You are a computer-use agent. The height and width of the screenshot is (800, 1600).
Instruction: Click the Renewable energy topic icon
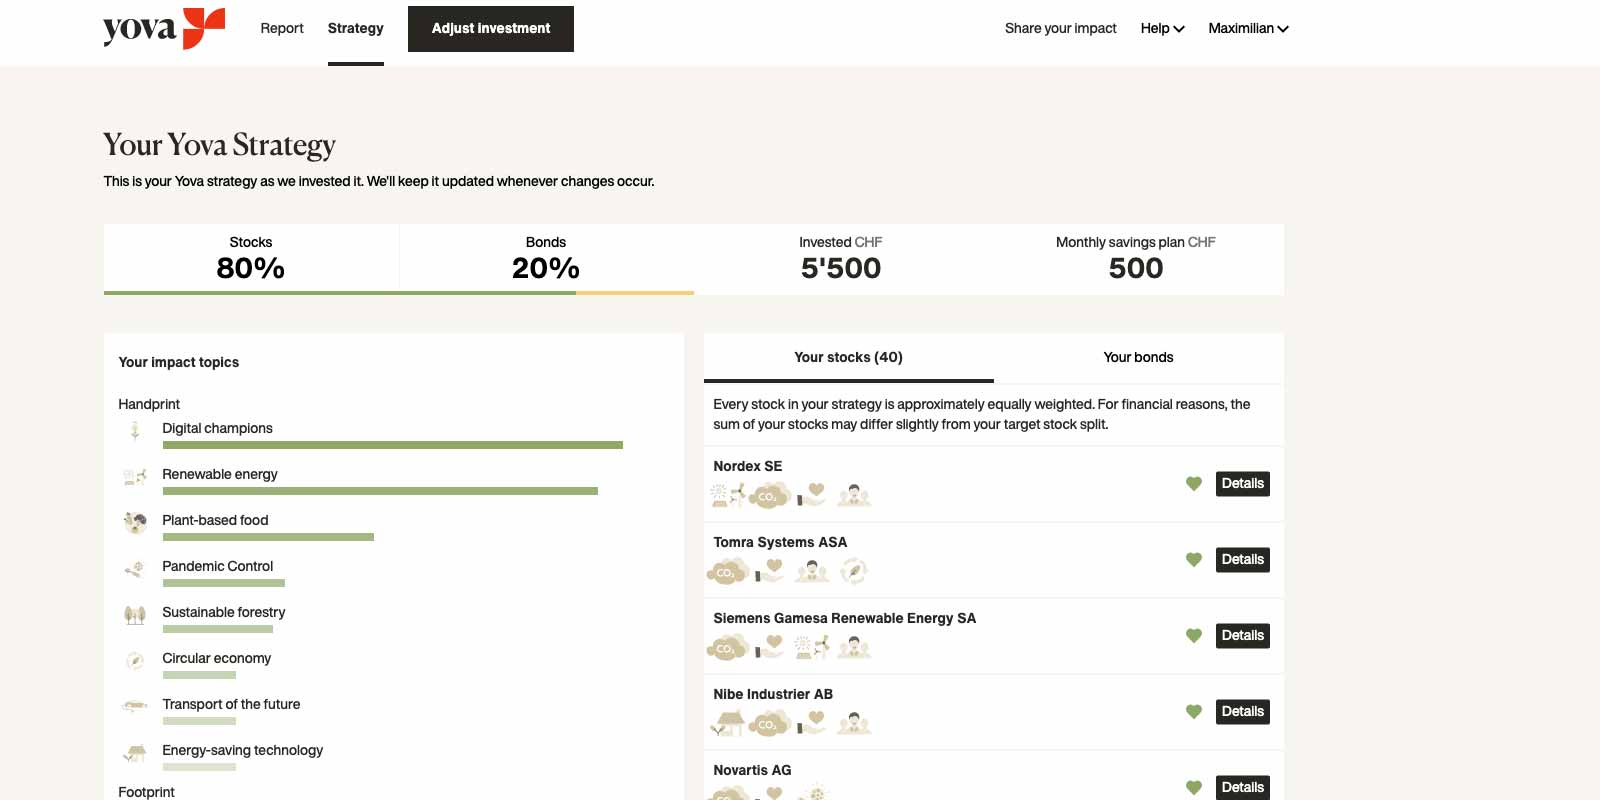pos(135,477)
